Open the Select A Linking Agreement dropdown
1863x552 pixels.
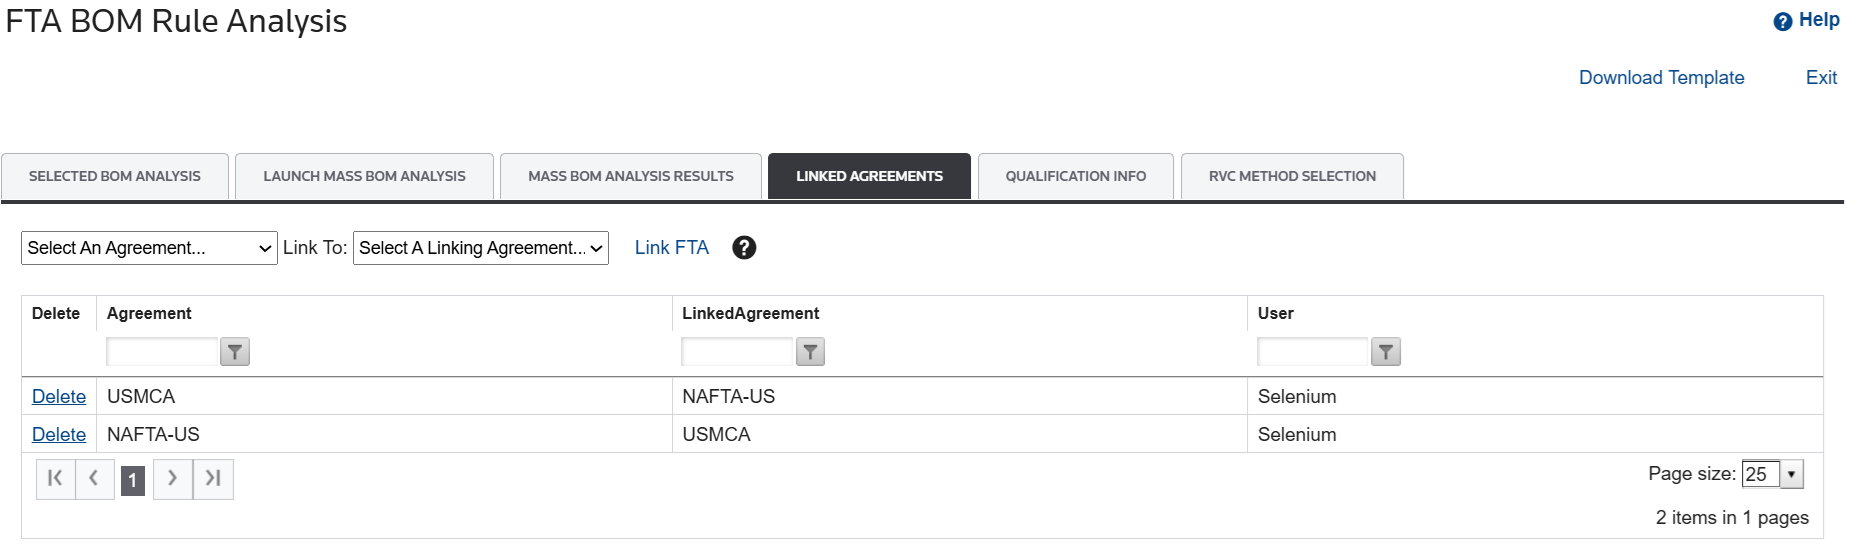coord(481,248)
